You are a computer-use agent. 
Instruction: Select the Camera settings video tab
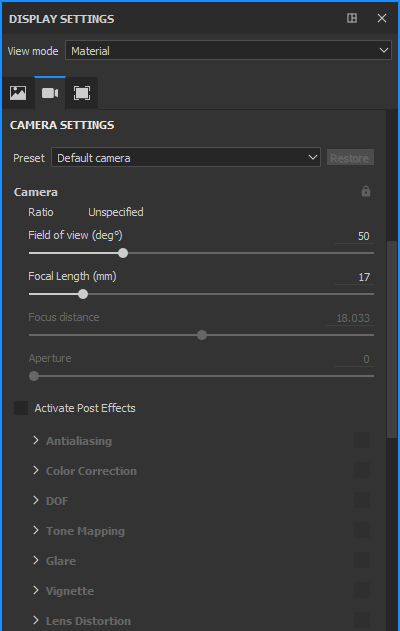50,93
